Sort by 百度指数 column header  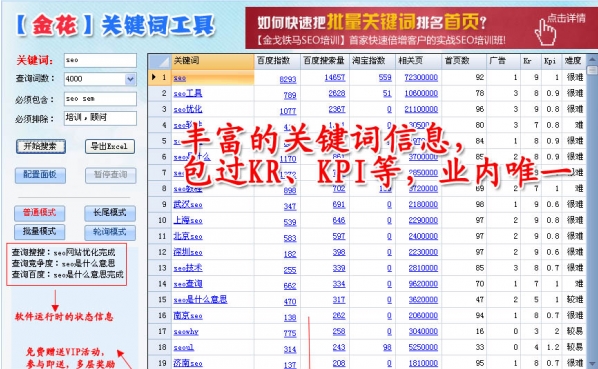coord(277,61)
